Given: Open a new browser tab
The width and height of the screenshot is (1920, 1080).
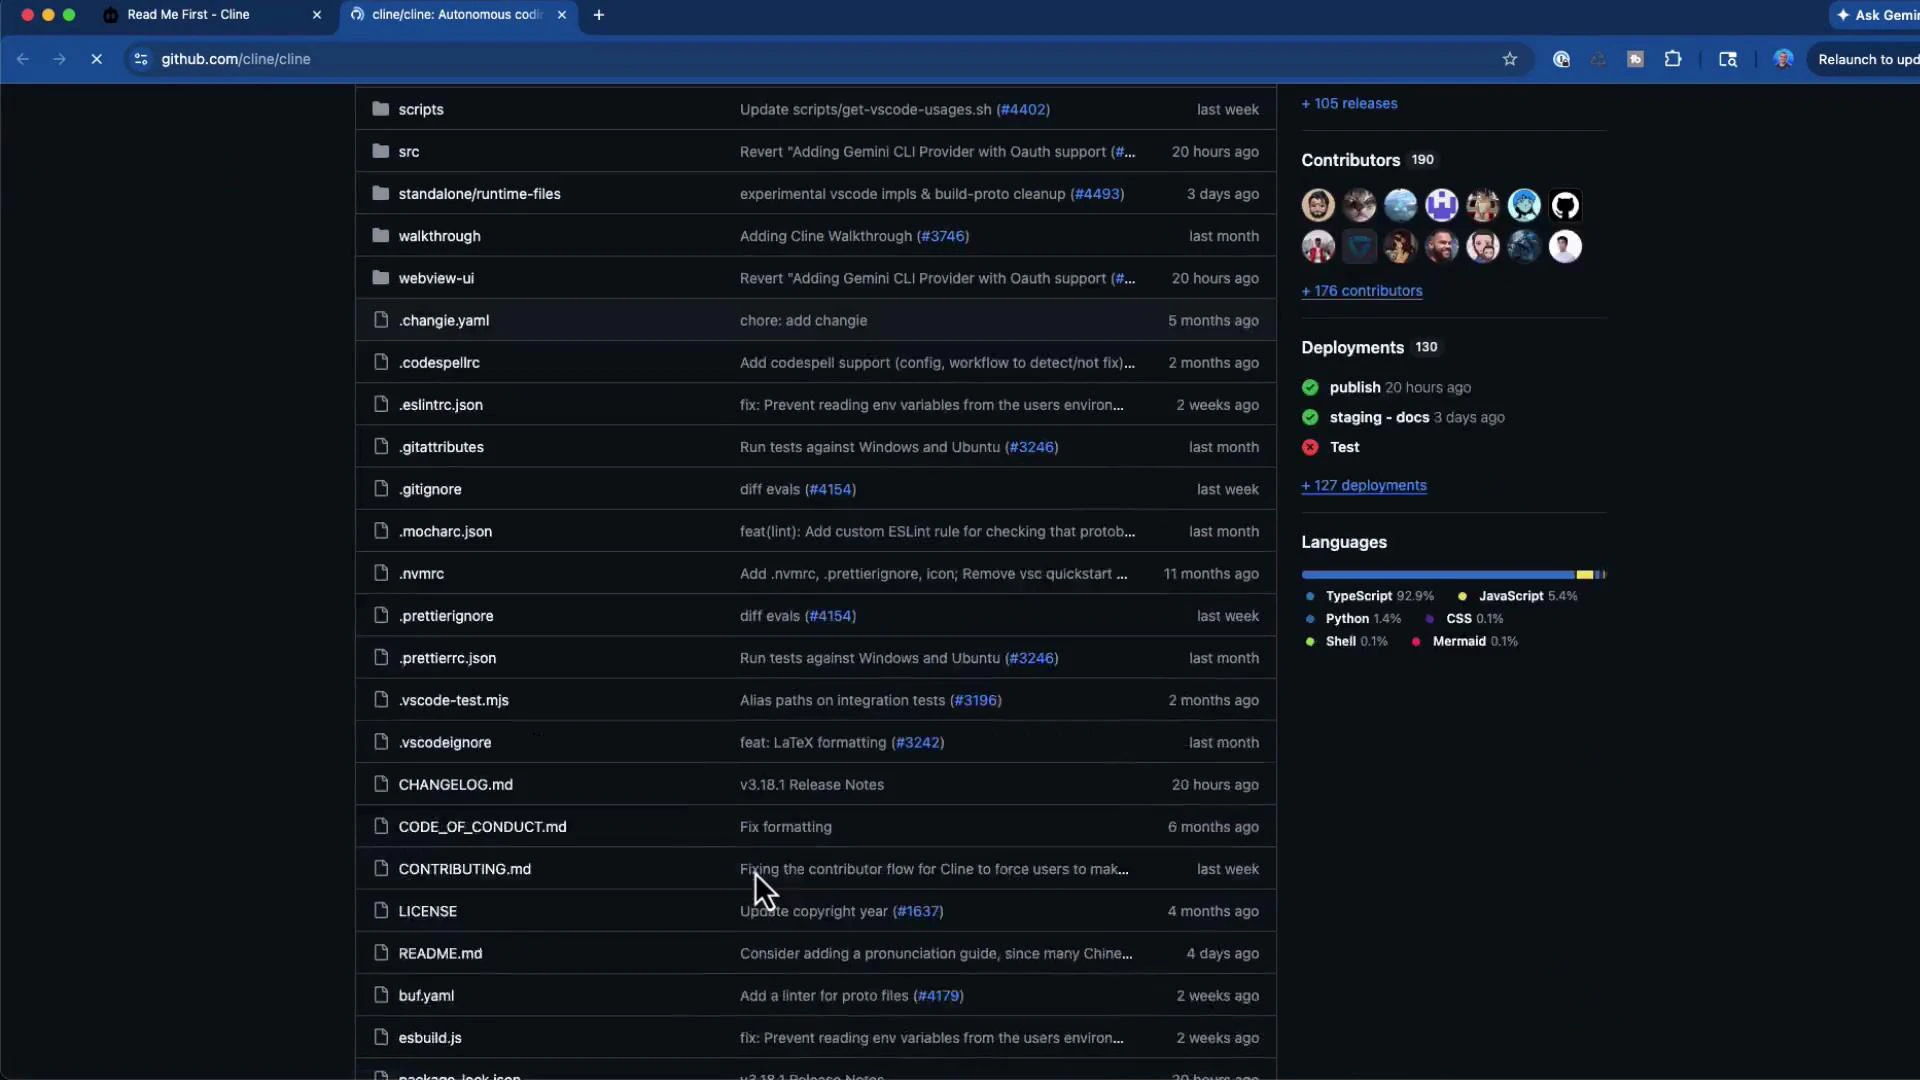Looking at the screenshot, I should [x=599, y=15].
